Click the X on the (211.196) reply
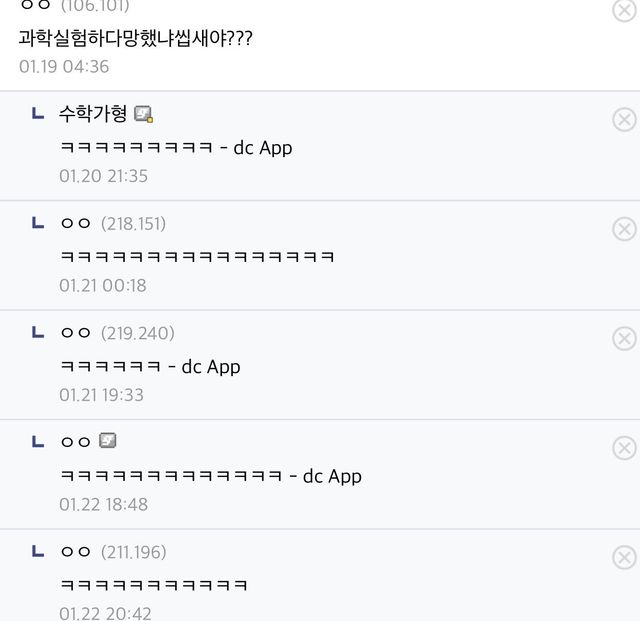 tap(623, 558)
